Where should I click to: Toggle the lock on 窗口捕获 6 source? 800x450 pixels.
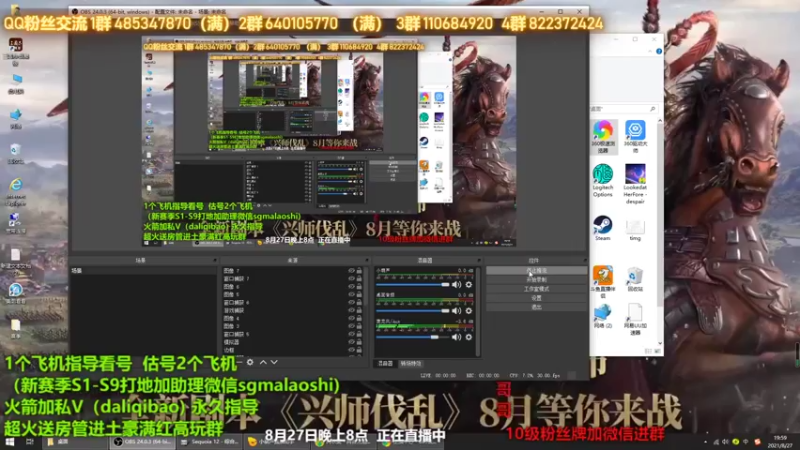click(359, 303)
